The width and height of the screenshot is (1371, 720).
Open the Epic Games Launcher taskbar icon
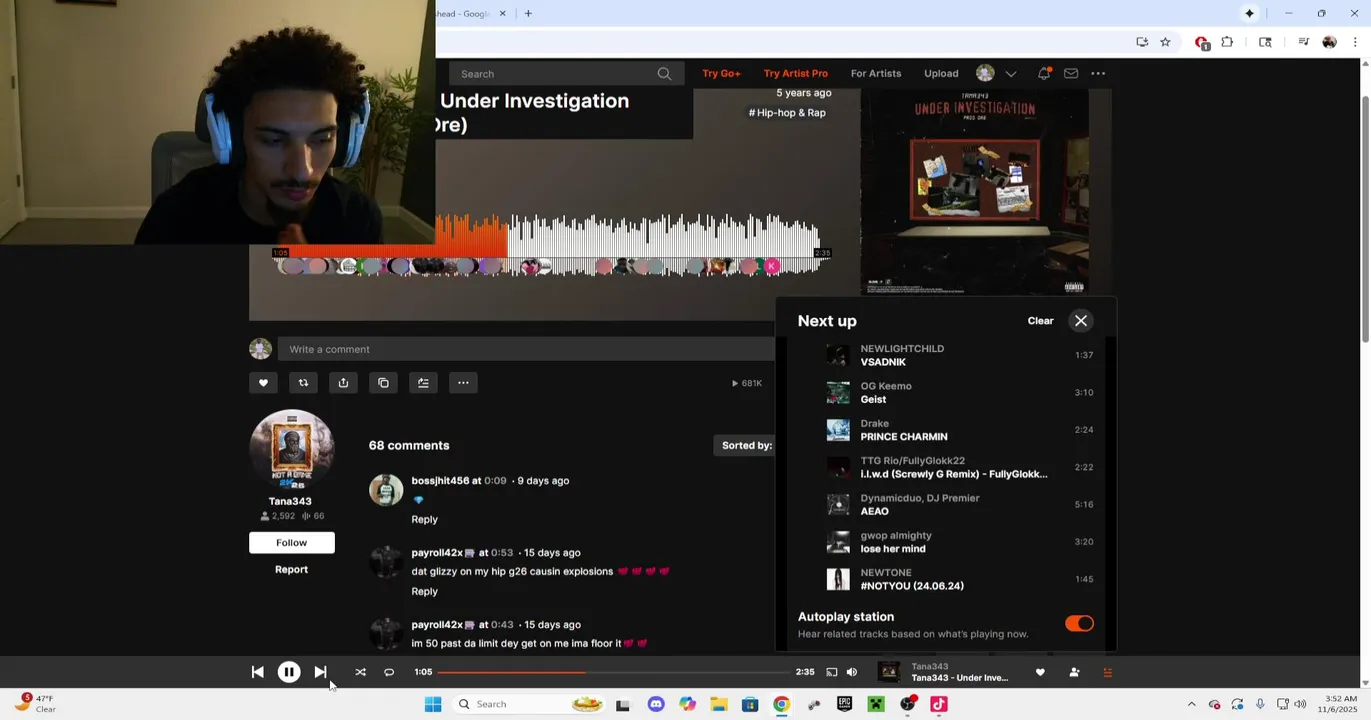(844, 704)
